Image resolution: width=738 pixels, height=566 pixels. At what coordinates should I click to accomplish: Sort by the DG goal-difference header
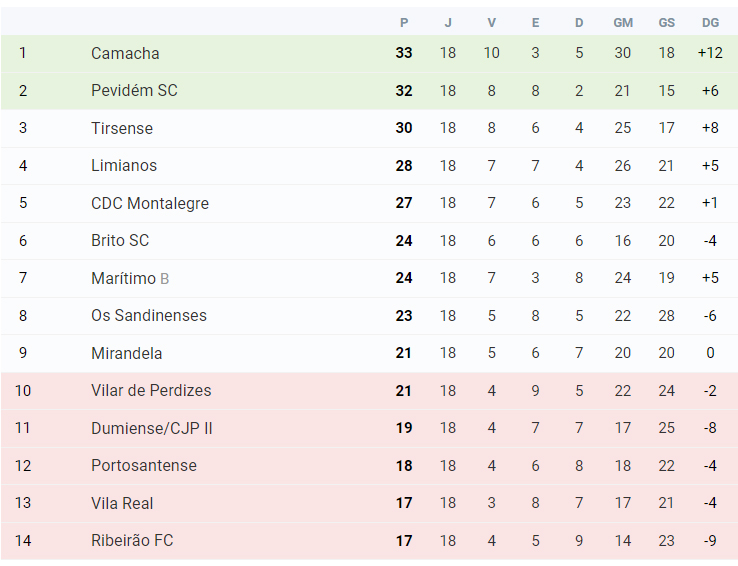point(710,23)
